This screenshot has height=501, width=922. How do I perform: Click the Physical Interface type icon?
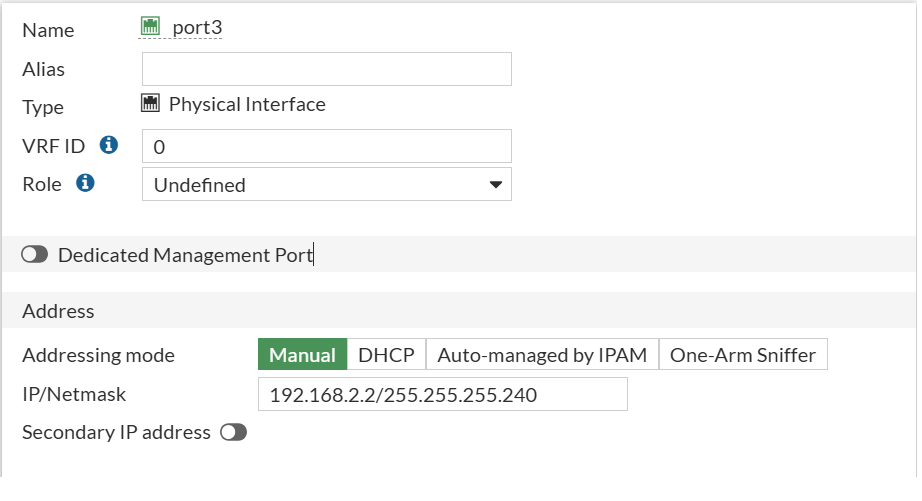pyautogui.click(x=151, y=104)
